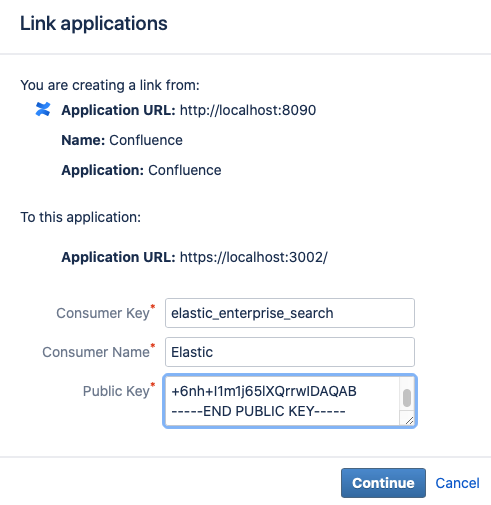This screenshot has width=491, height=505.
Task: Click the Link applications dialog heading
Action: coord(94,23)
